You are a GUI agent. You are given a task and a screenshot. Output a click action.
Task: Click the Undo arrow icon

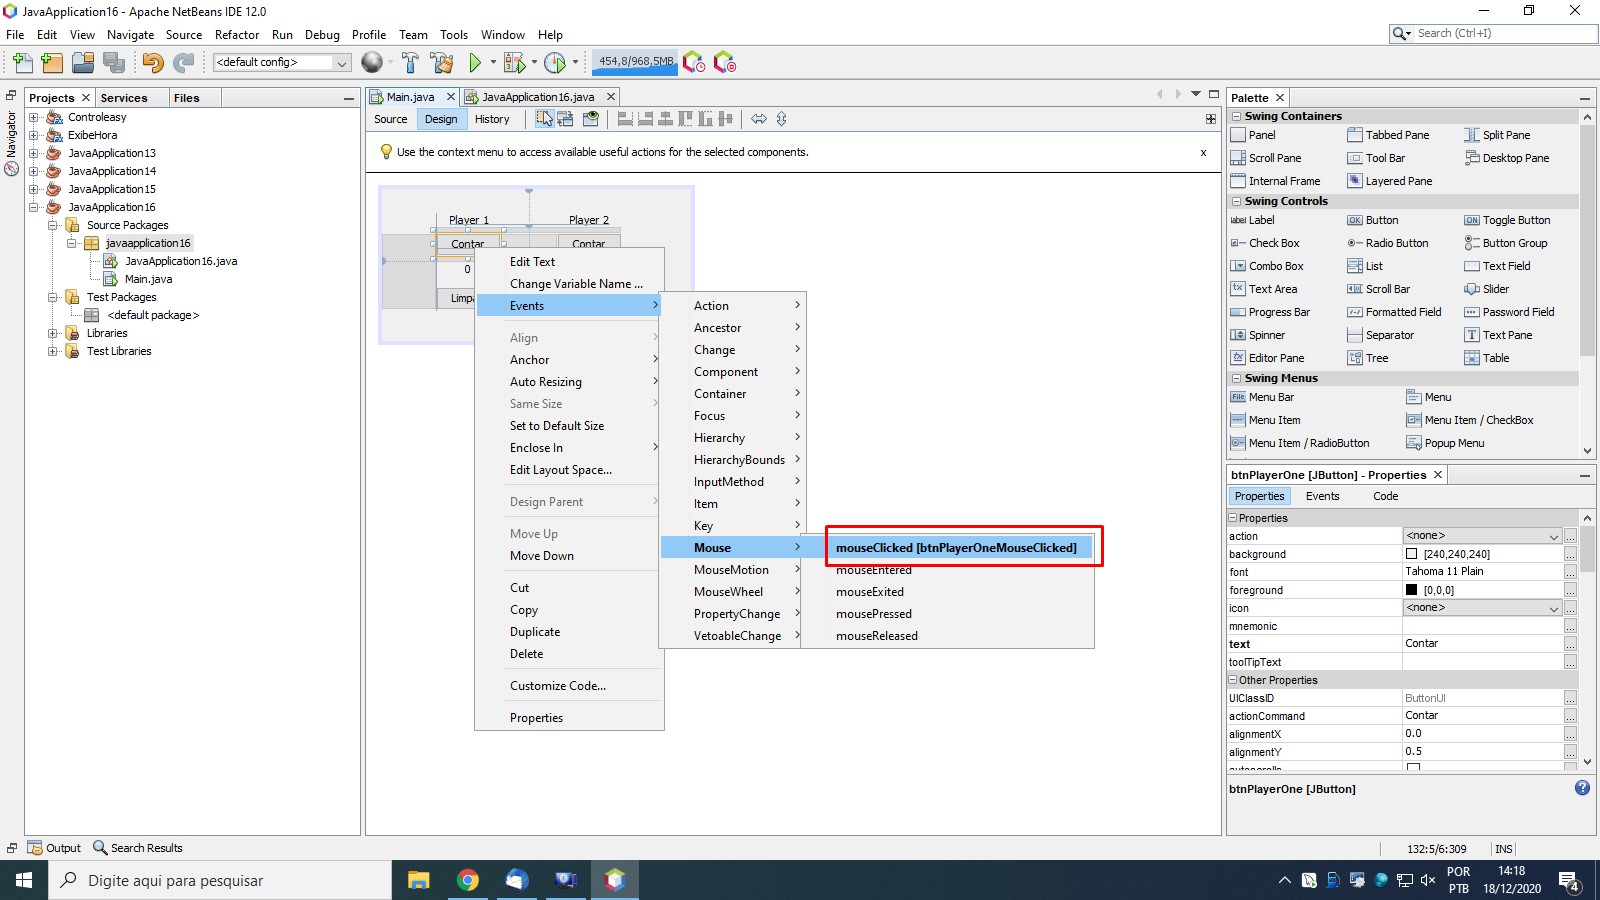(x=152, y=63)
